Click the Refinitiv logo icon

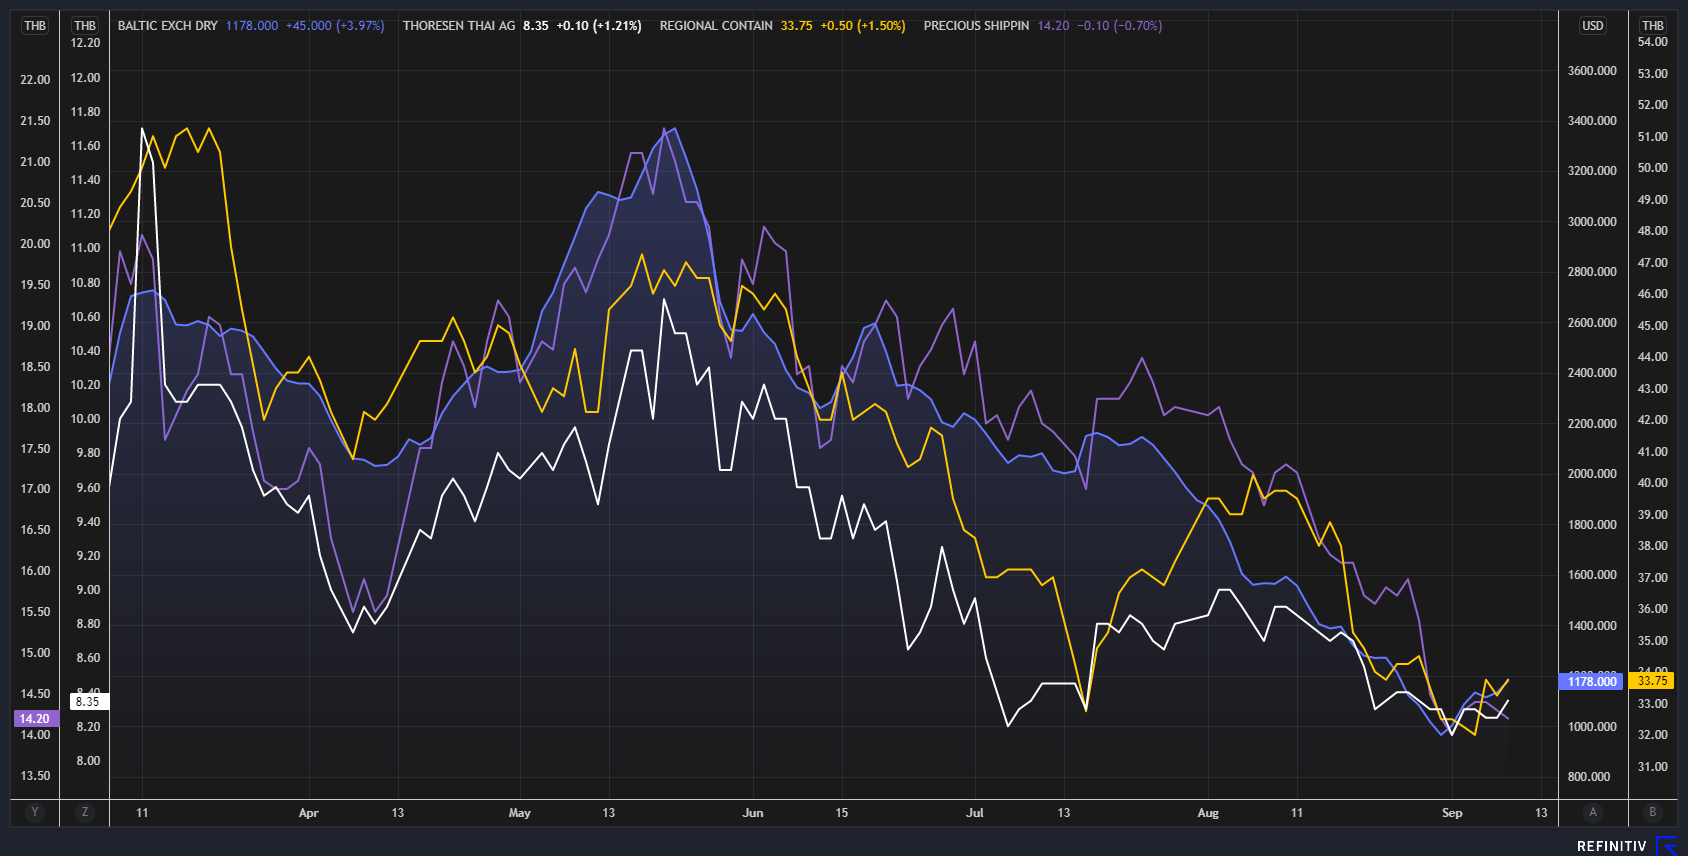coord(1667,846)
